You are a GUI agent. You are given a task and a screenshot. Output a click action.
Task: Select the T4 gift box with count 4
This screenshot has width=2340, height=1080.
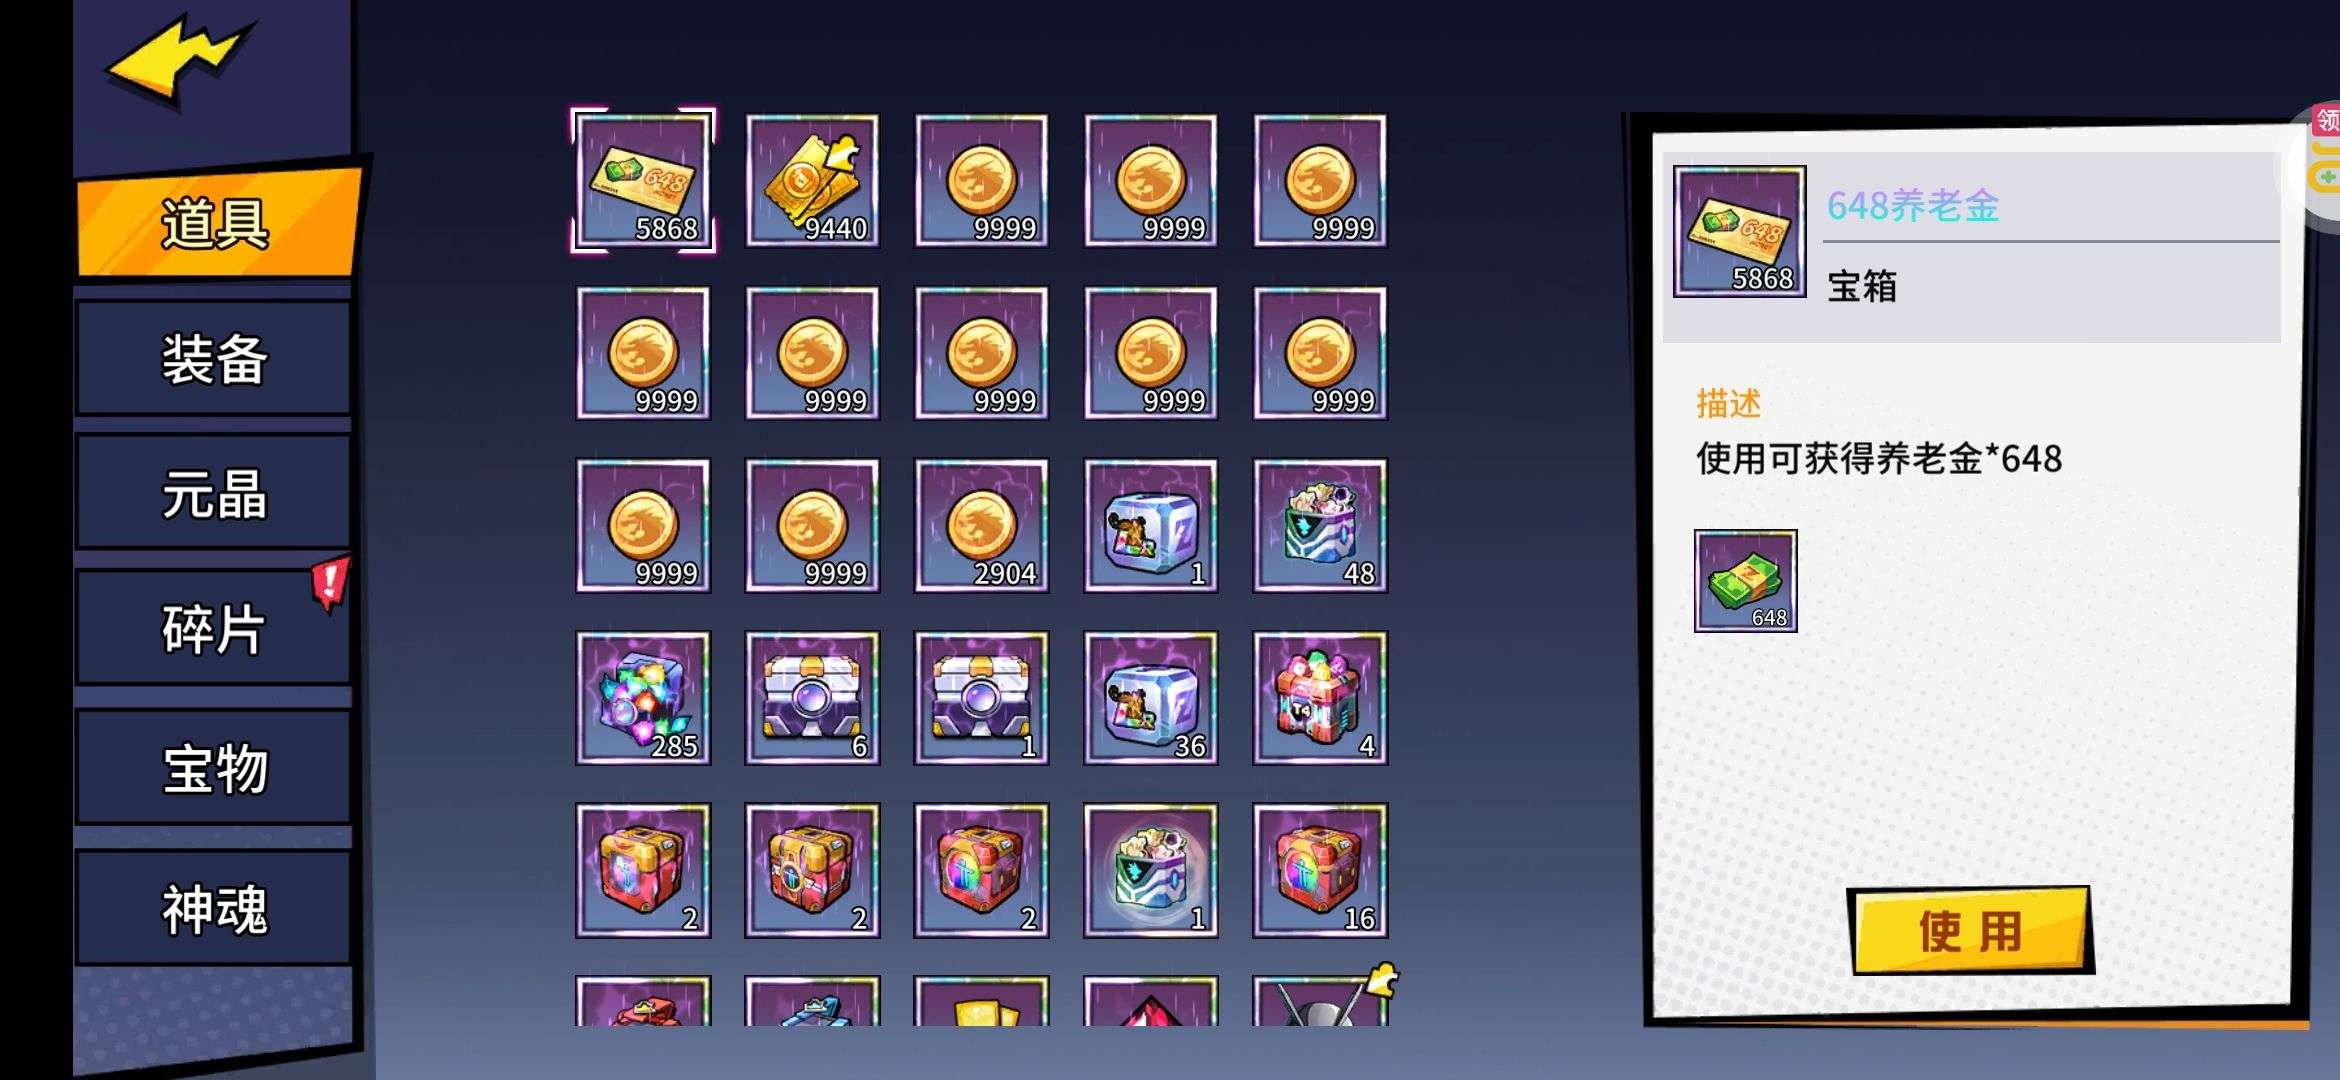click(1320, 698)
